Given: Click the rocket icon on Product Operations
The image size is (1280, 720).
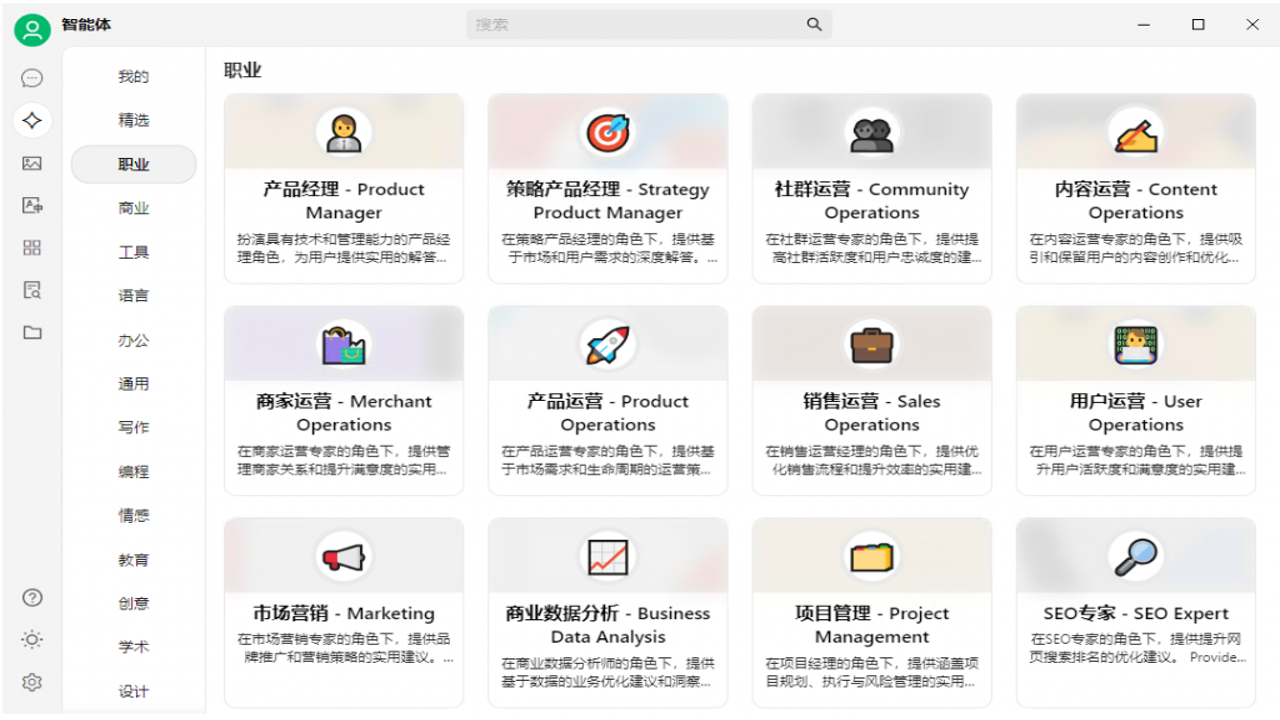Looking at the screenshot, I should [608, 345].
